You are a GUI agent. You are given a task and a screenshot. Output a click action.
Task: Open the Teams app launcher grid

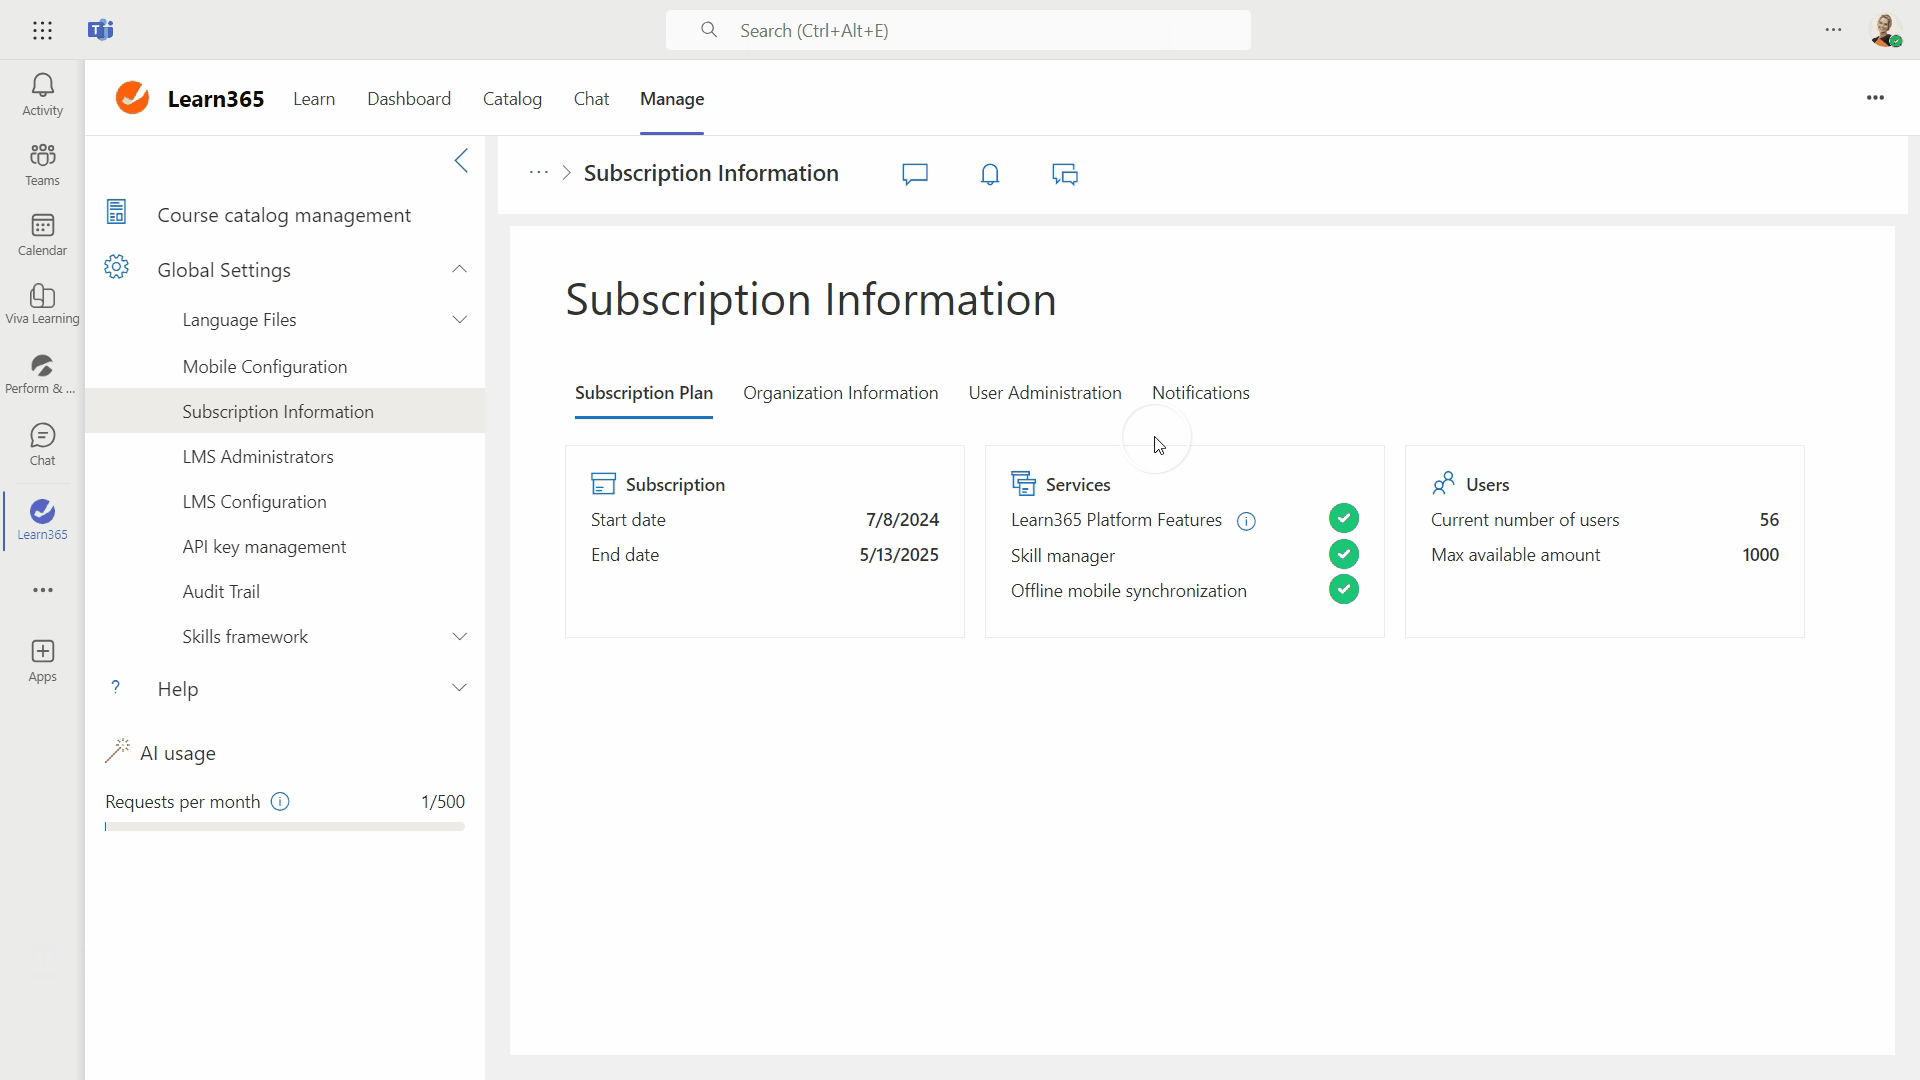coord(42,30)
